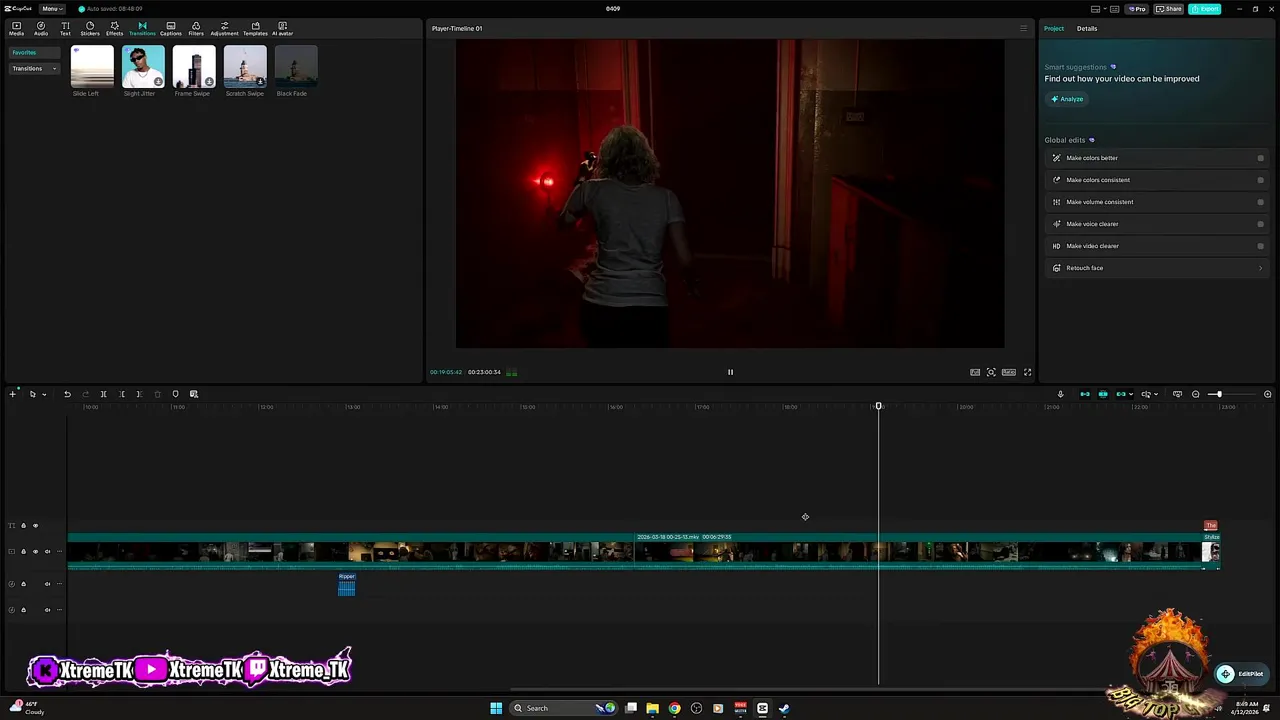The width and height of the screenshot is (1280, 720).
Task: Record voiceover with microphone icon
Action: (1060, 394)
